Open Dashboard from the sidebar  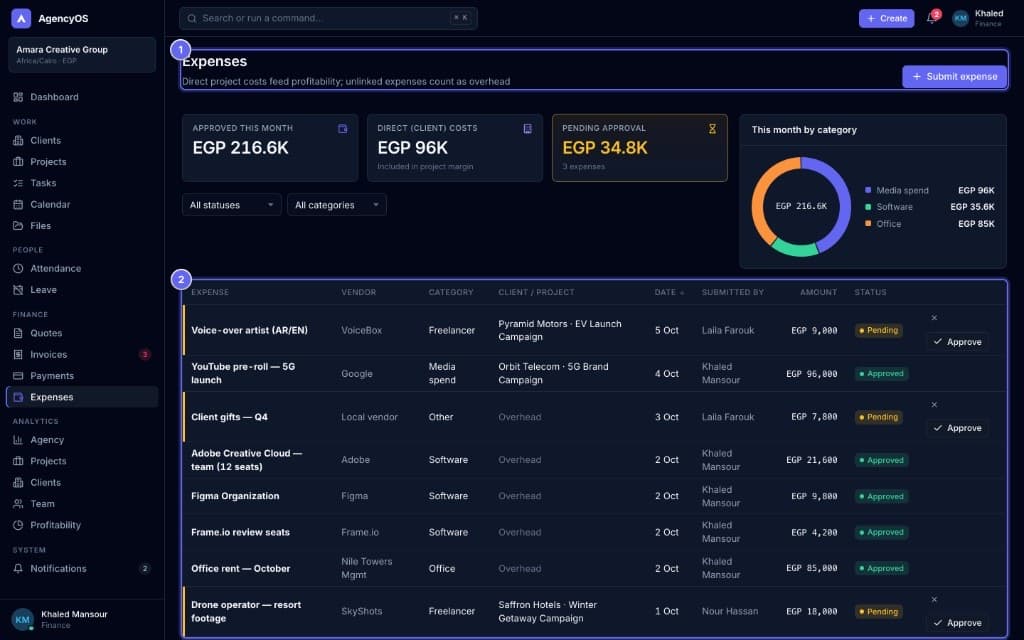(x=82, y=97)
